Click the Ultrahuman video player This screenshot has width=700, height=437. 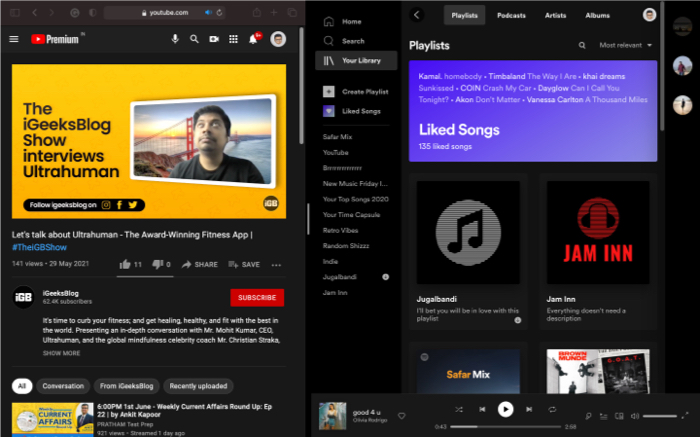point(149,141)
